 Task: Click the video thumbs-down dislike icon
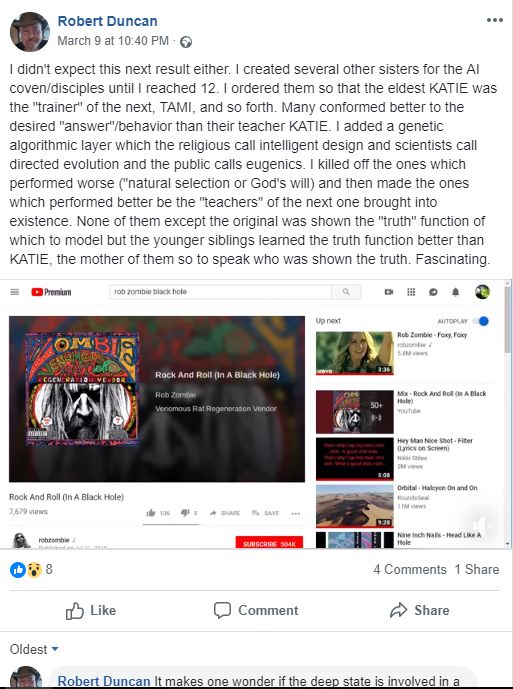click(185, 513)
